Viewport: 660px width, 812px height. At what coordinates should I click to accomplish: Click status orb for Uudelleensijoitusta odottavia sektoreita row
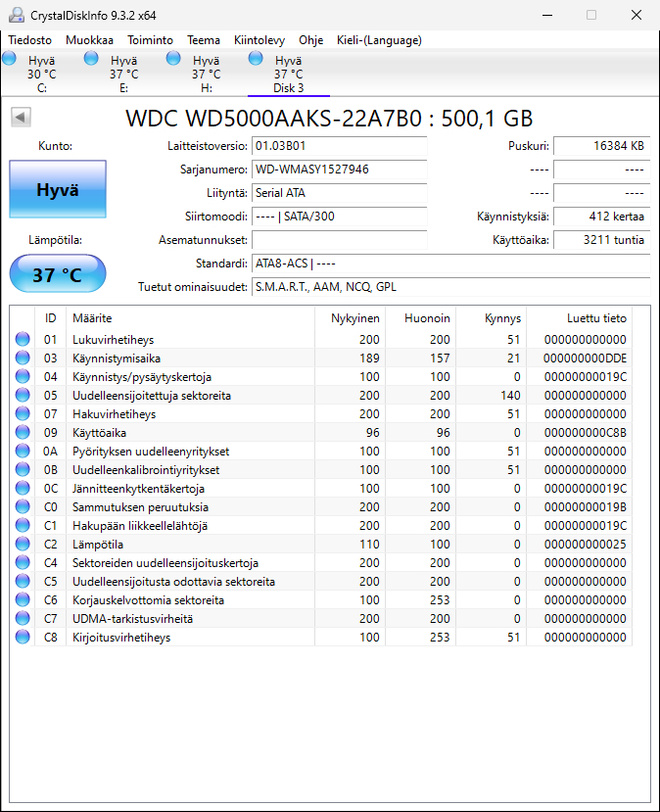22,581
